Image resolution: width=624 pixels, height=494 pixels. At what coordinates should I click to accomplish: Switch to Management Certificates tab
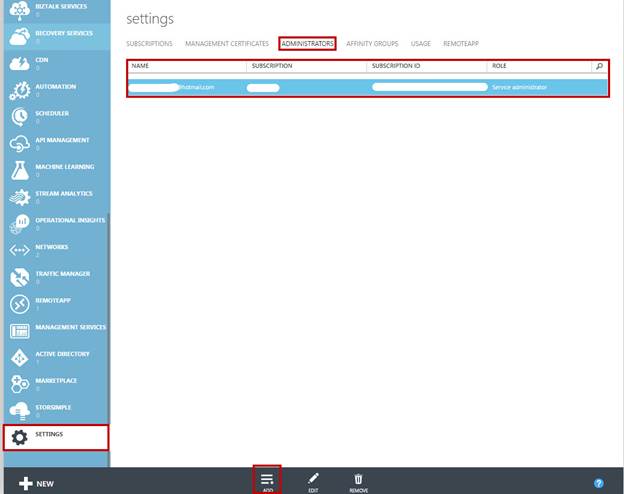click(x=227, y=43)
